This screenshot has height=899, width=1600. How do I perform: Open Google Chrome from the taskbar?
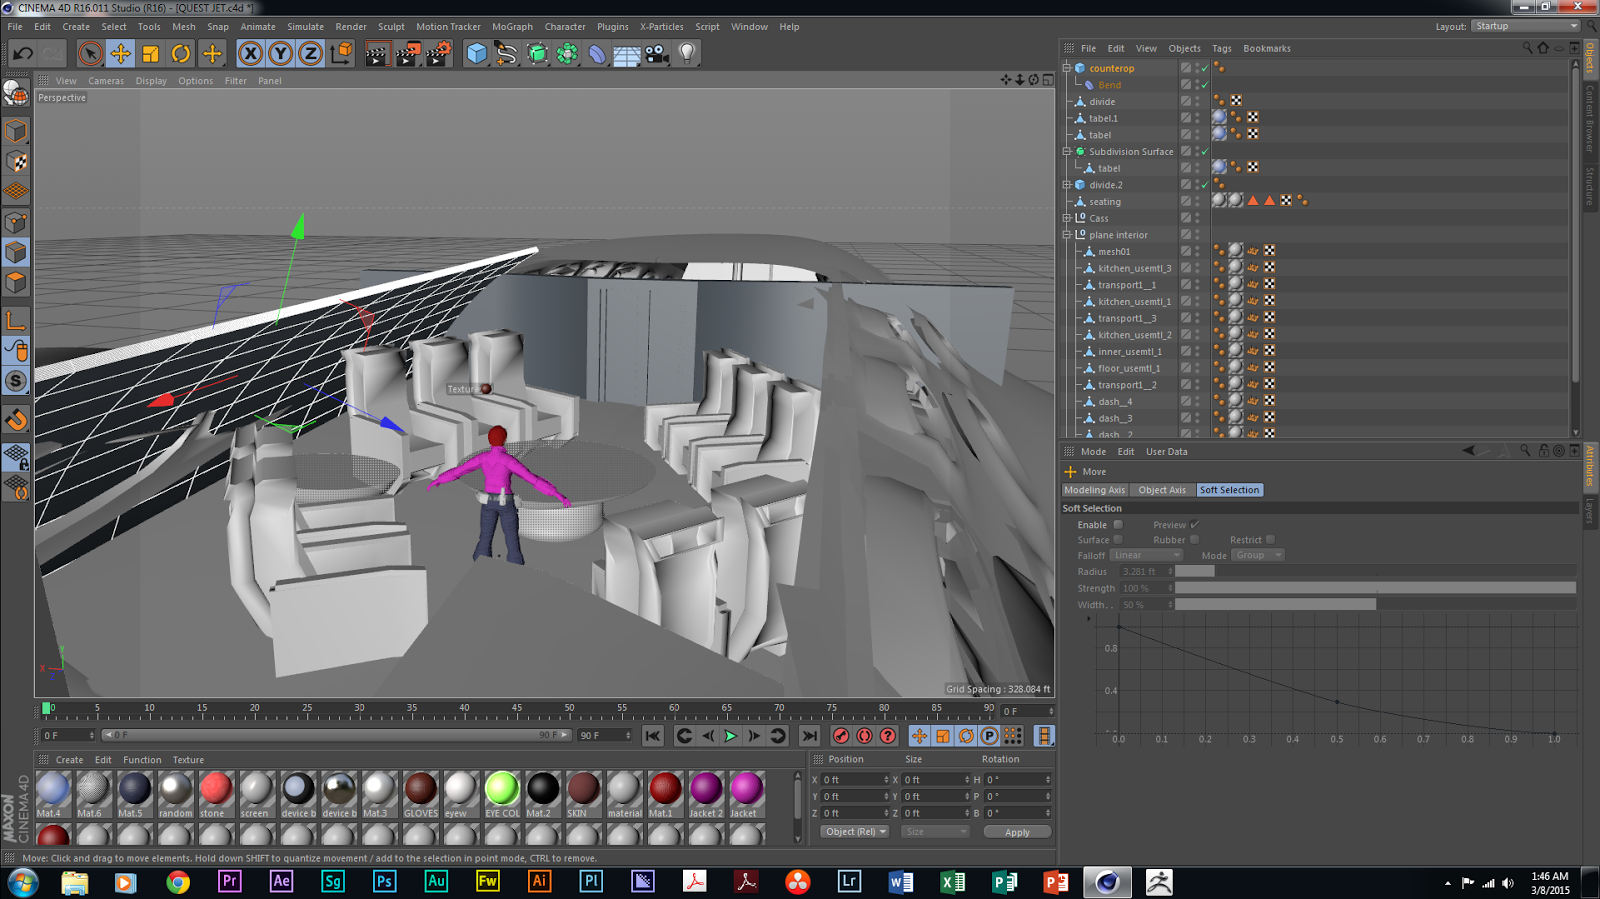(178, 882)
